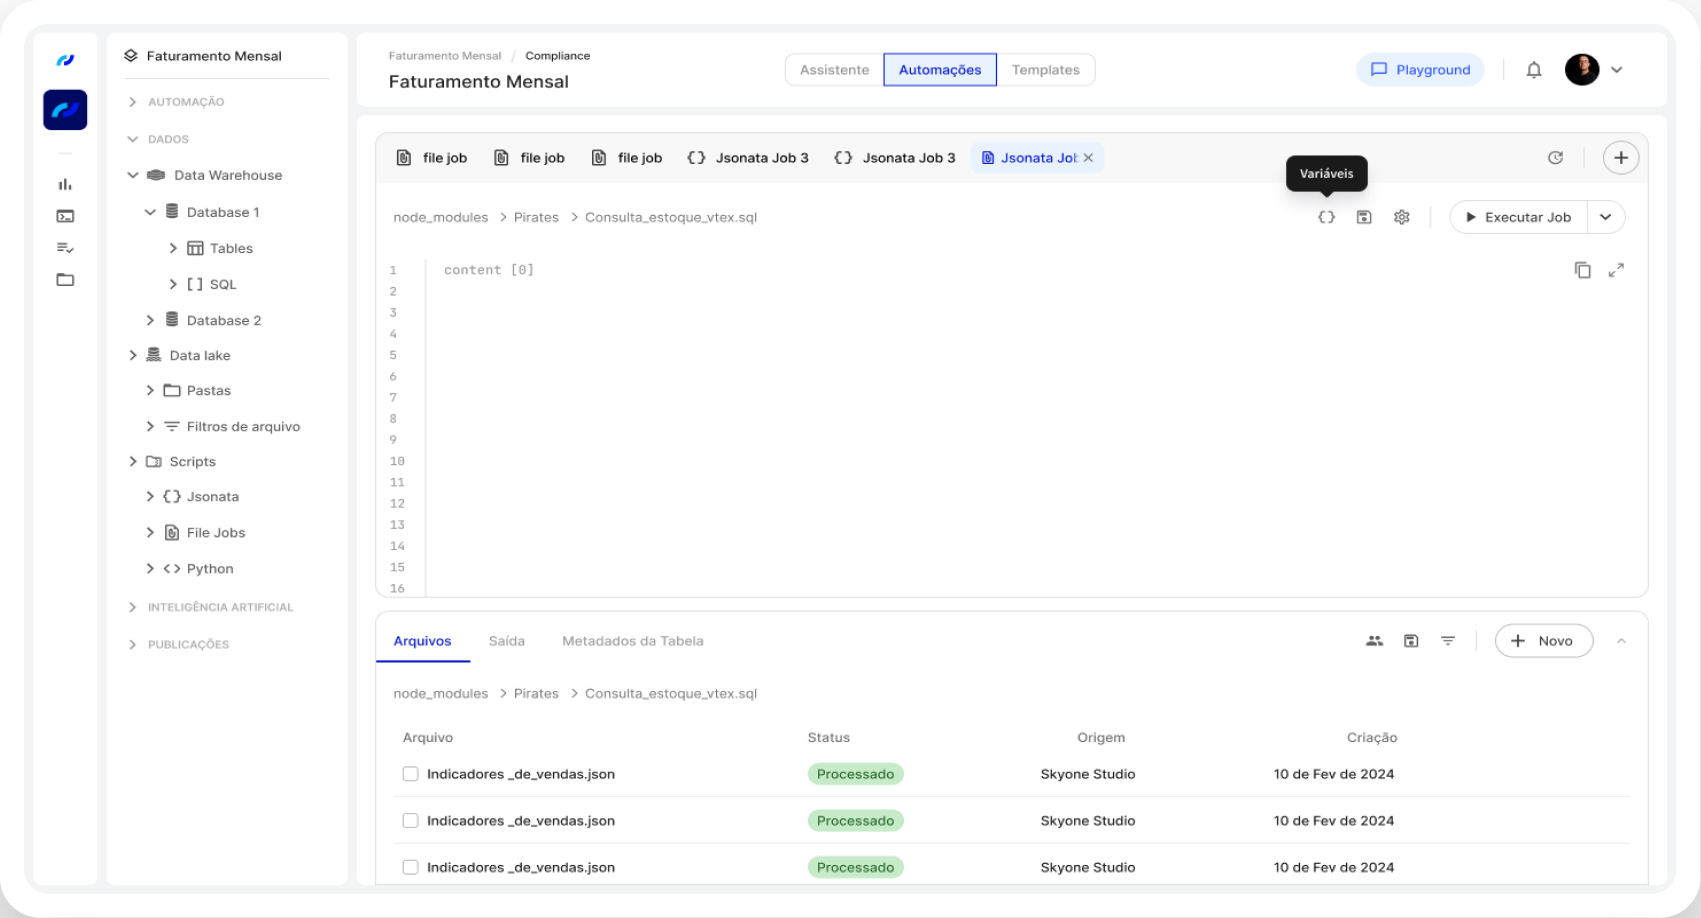The height and width of the screenshot is (918, 1701).
Task: Expand the Database 2 tree node
Action: click(x=150, y=320)
